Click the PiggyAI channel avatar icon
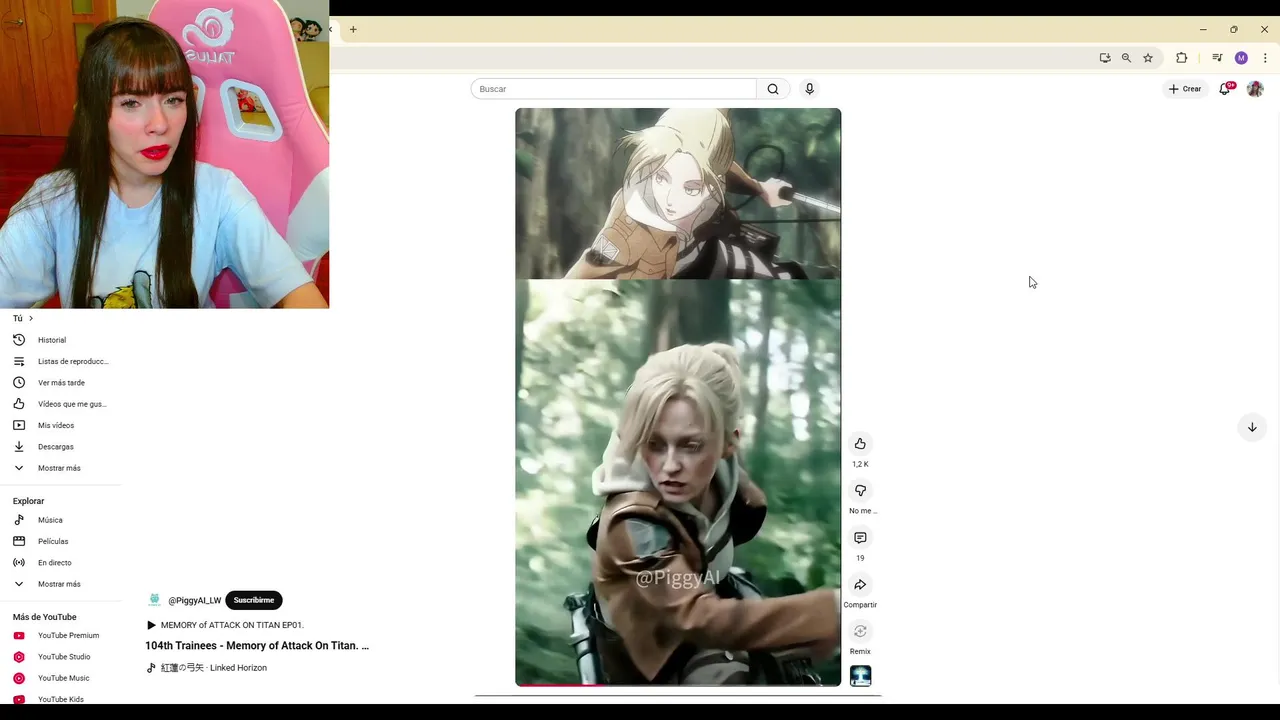The image size is (1280, 720). [x=154, y=600]
